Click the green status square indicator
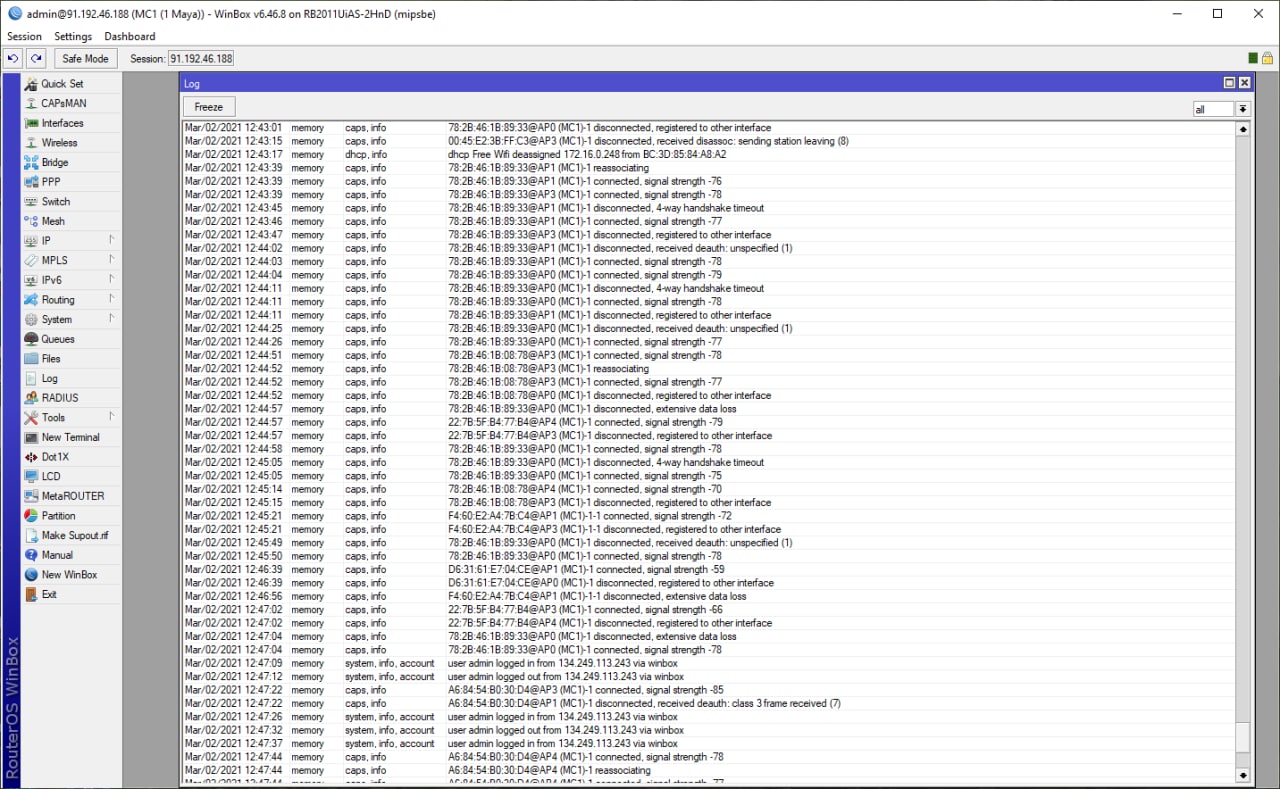 click(x=1253, y=59)
